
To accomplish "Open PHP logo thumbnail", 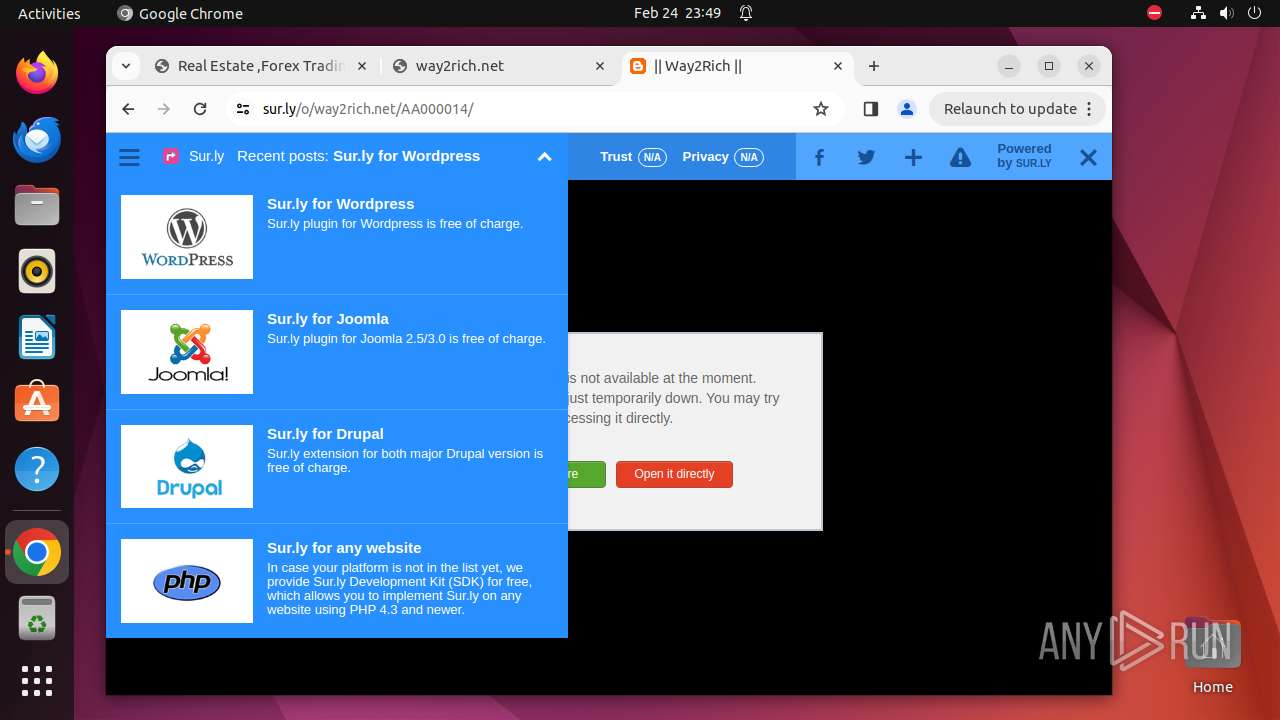I will tap(187, 581).
